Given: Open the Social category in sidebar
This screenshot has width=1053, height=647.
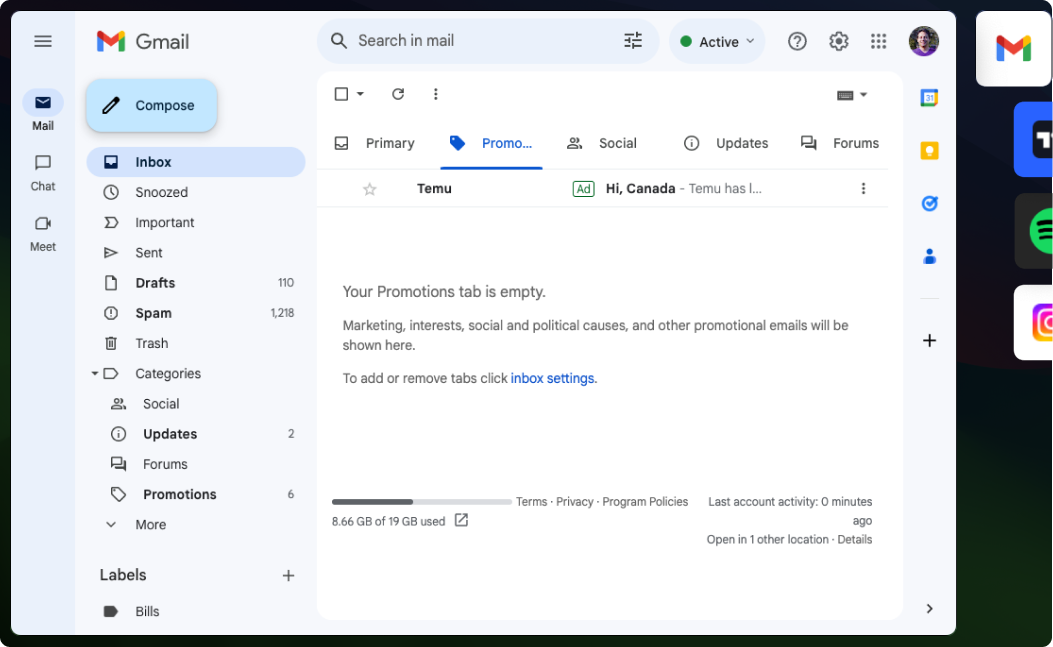Looking at the screenshot, I should pos(196,404).
